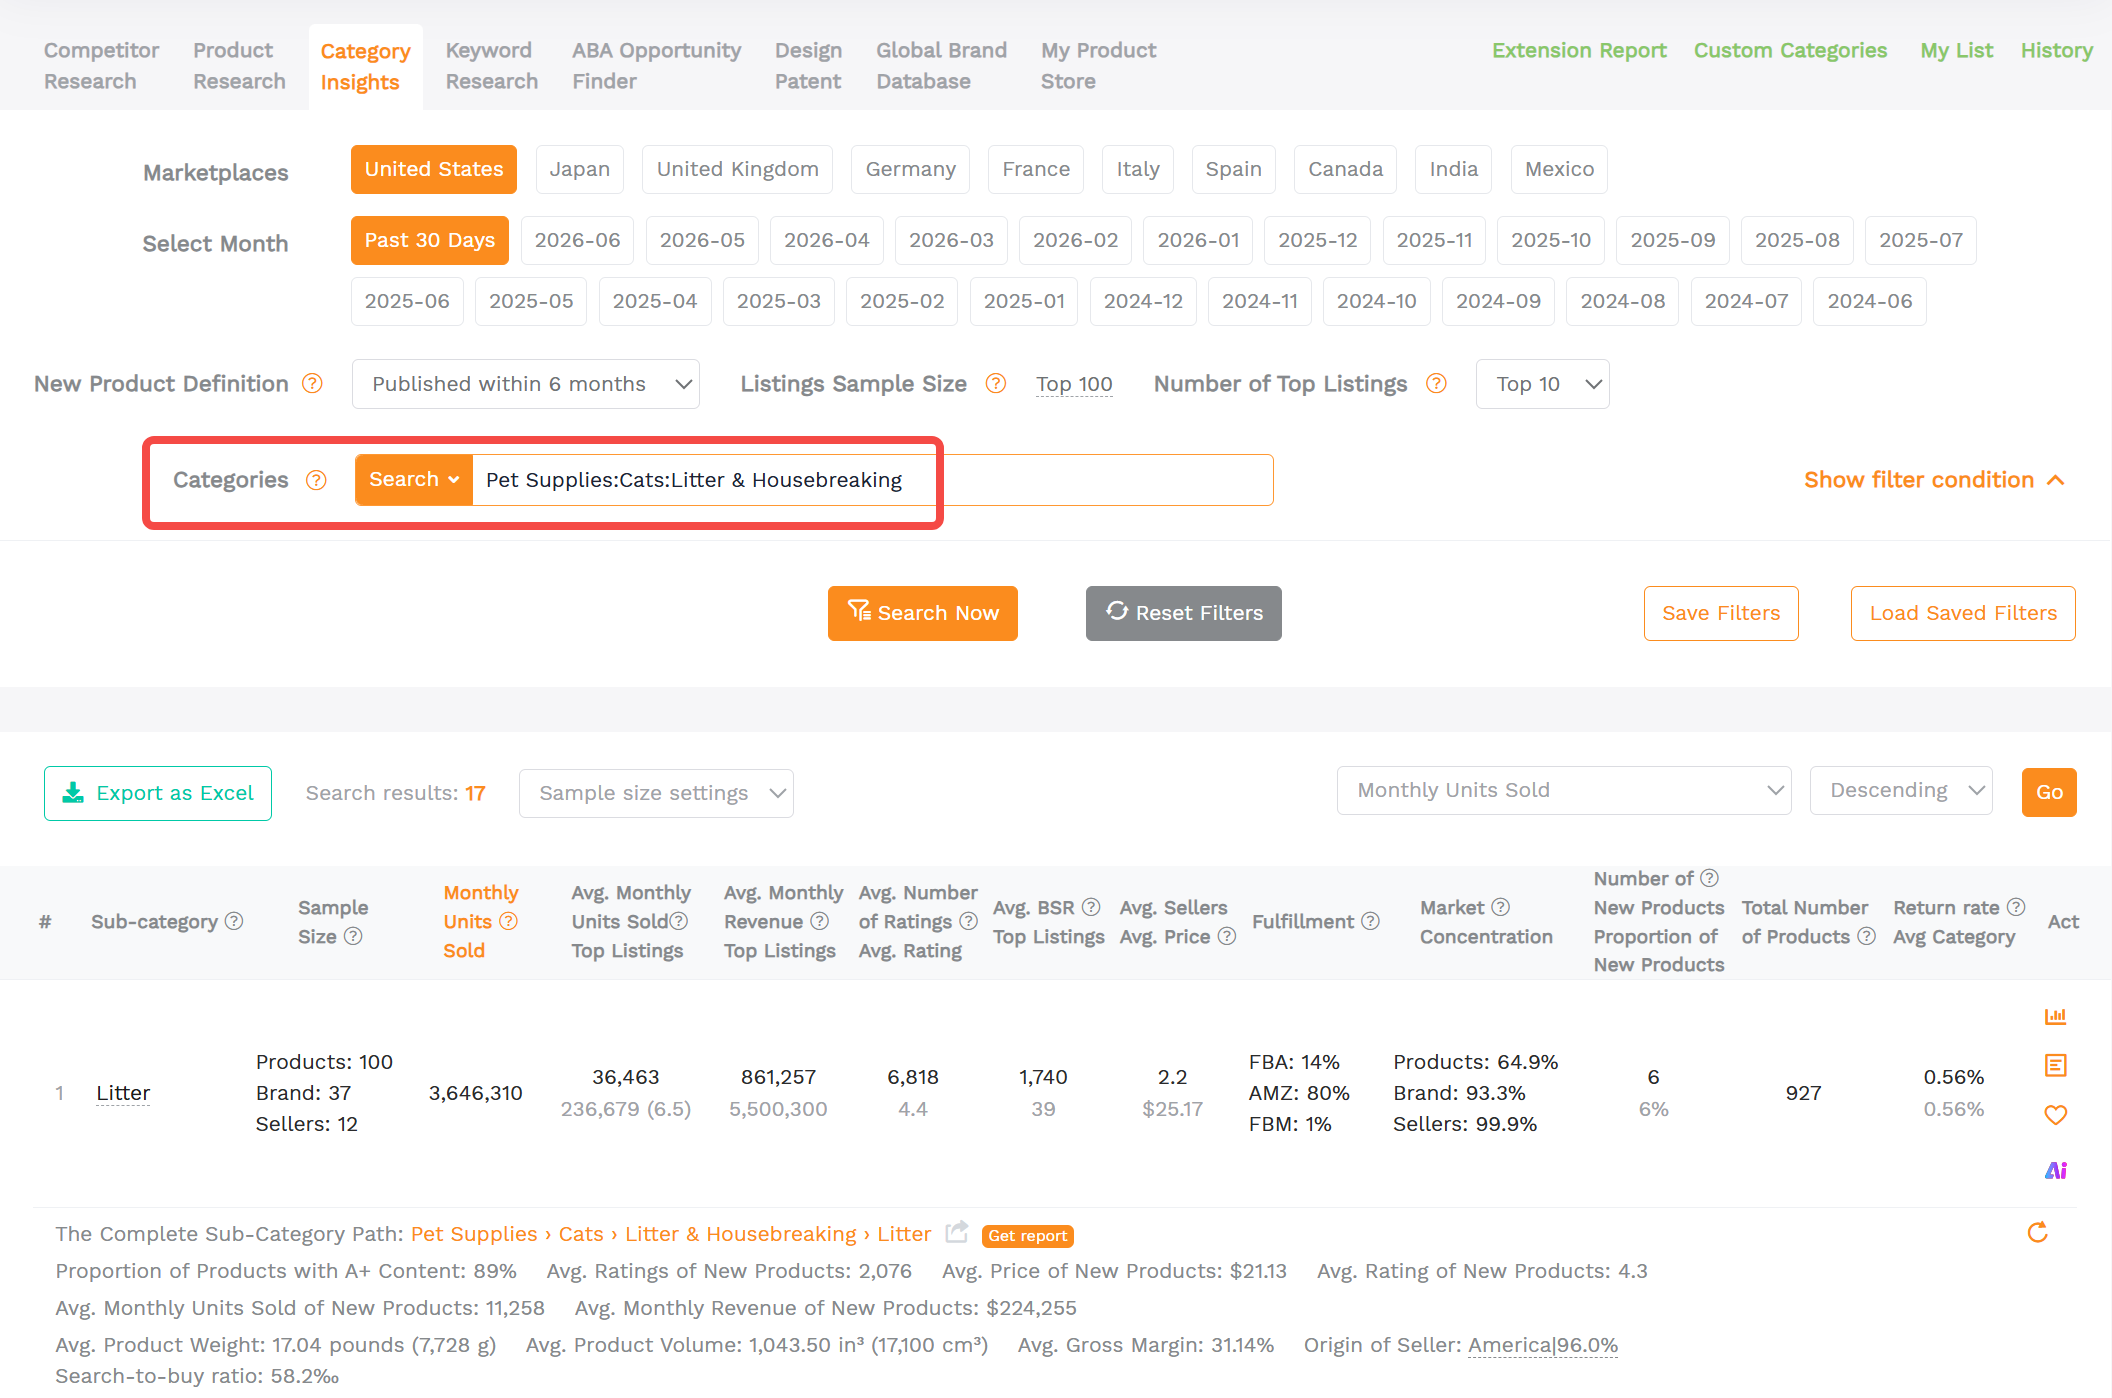Refresh sub-category data with circular arrow icon
The width and height of the screenshot is (2112, 1398).
(2037, 1232)
